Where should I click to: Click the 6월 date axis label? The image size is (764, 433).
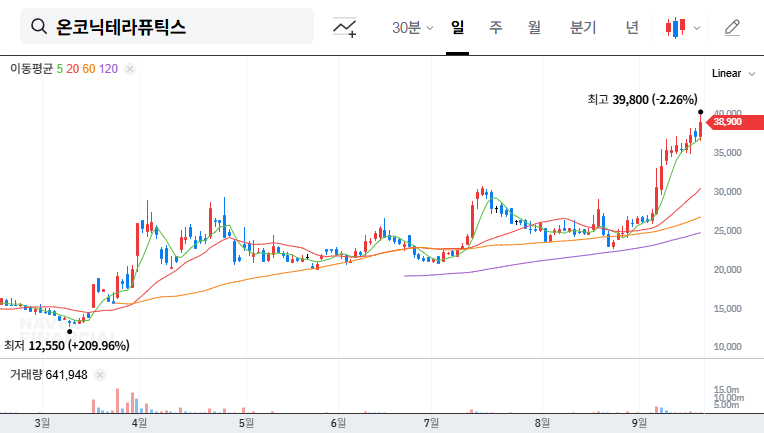[338, 423]
